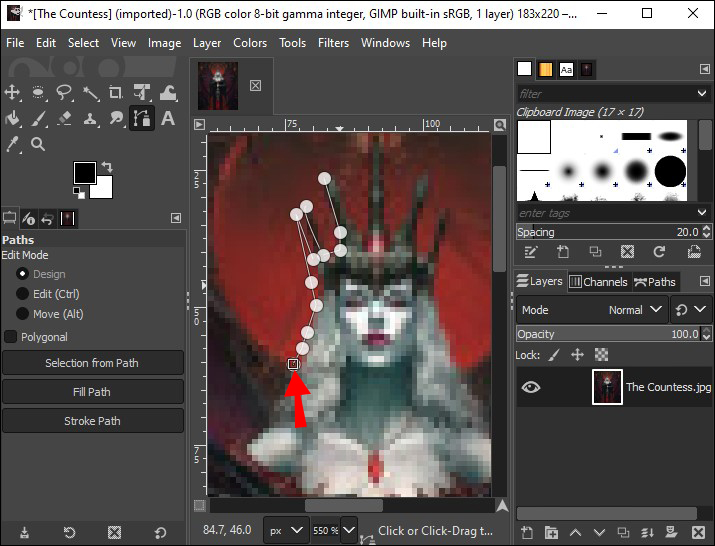This screenshot has height=546, width=715.
Task: Choose the Color Picker eyedropper tool
Action: pyautogui.click(x=13, y=145)
